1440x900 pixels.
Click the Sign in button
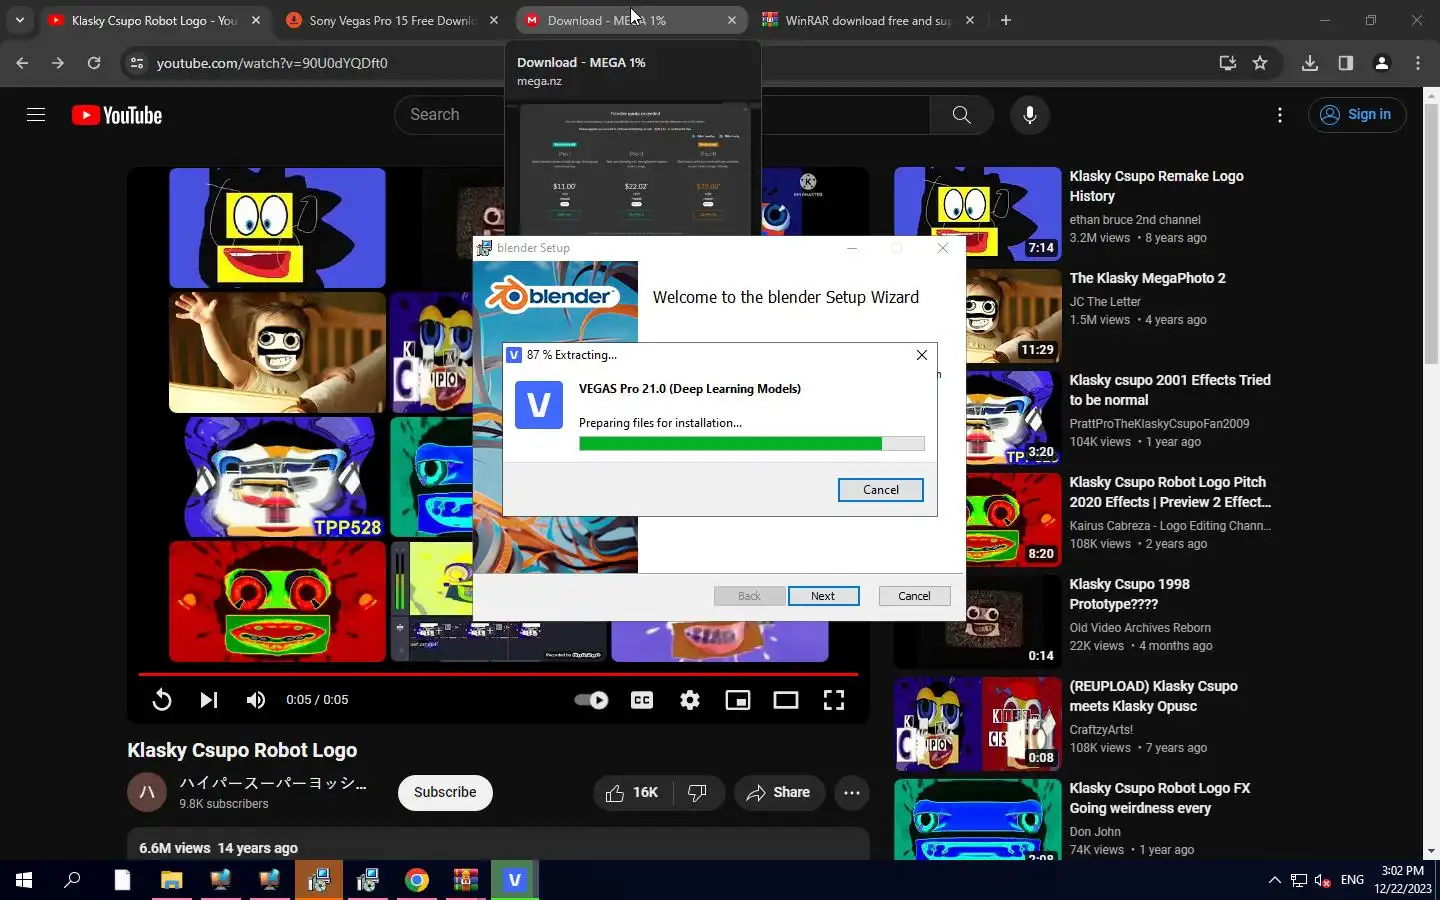pos(1356,115)
